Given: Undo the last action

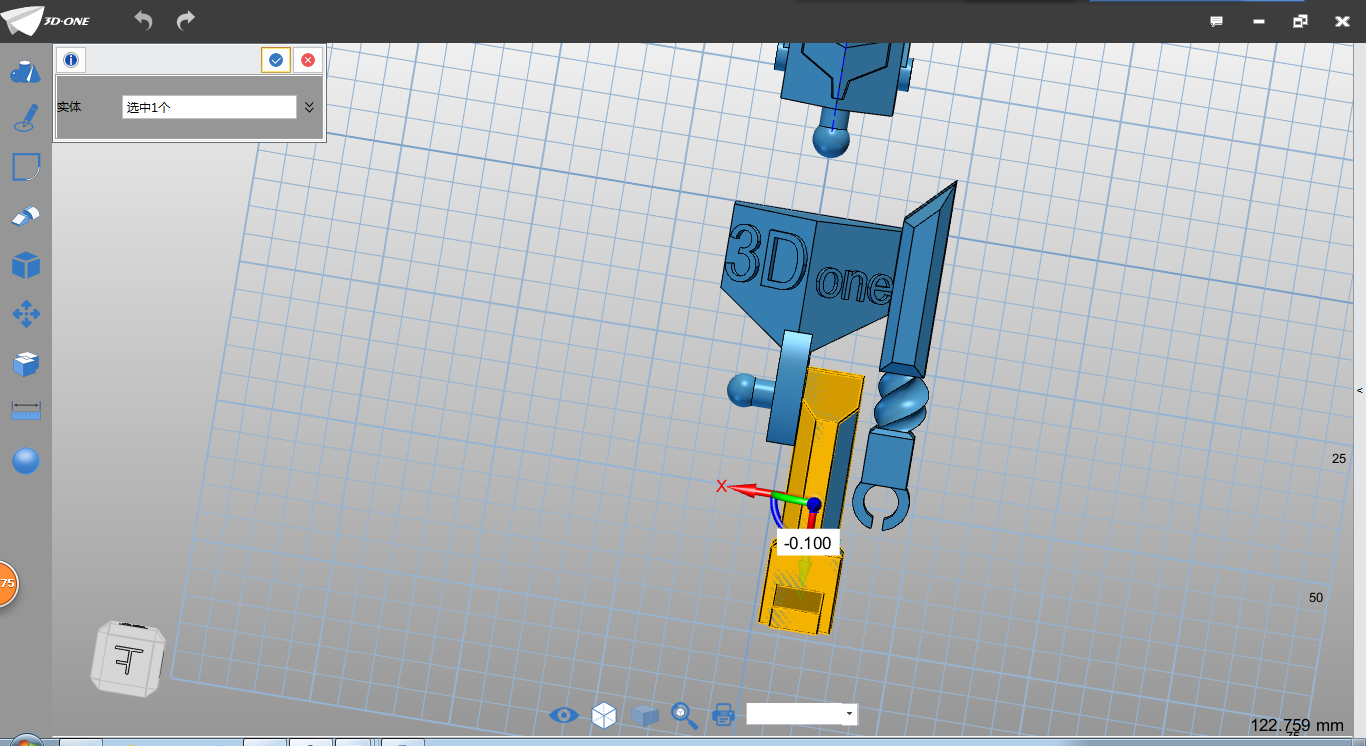Looking at the screenshot, I should coord(143,20).
